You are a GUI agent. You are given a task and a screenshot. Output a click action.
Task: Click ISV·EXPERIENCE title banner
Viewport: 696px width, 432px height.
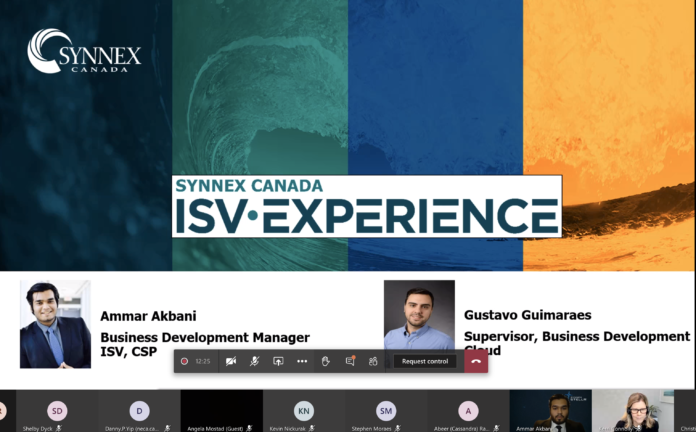tap(367, 206)
